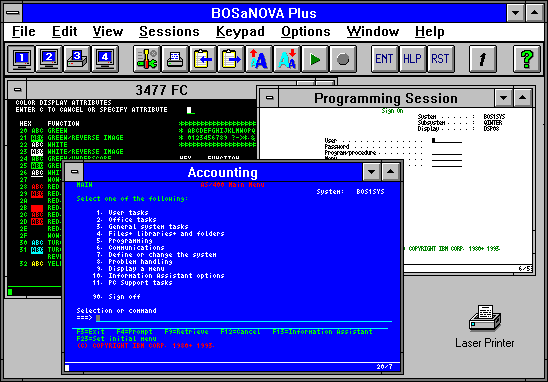Maximize Programming Session window up arrow
This screenshot has height=382, width=548.
522,98
